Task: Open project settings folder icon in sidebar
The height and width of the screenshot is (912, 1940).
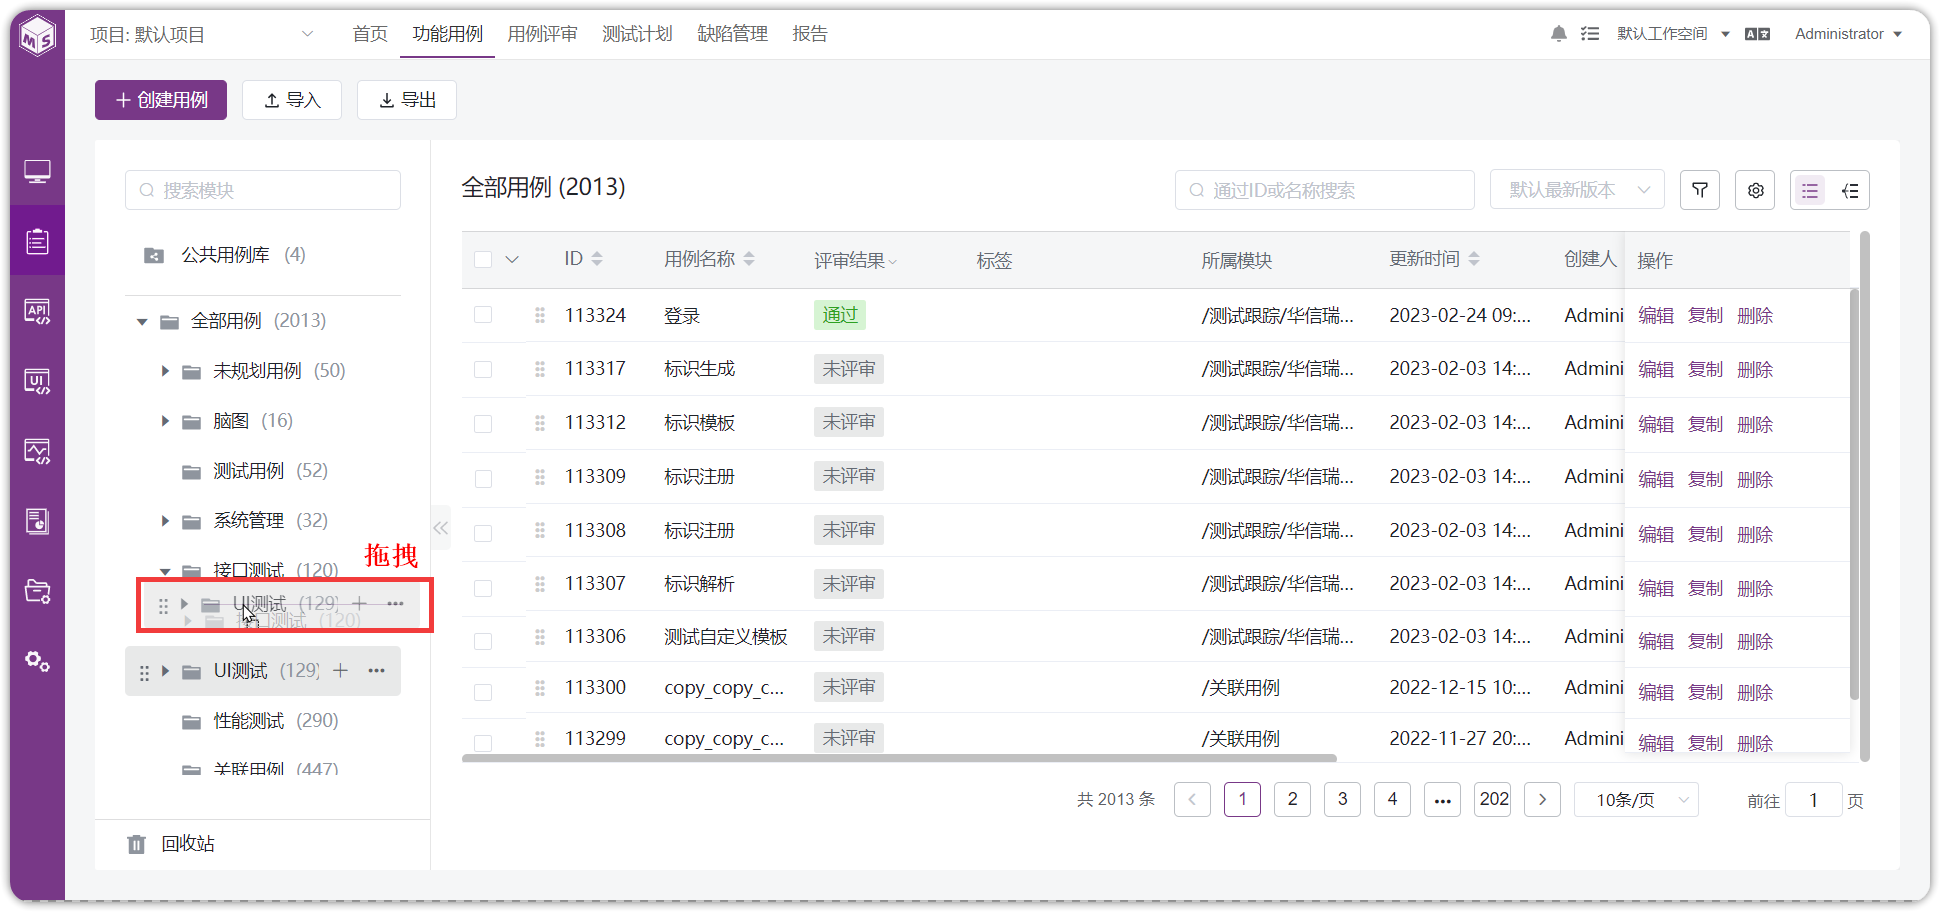Action: 37,591
